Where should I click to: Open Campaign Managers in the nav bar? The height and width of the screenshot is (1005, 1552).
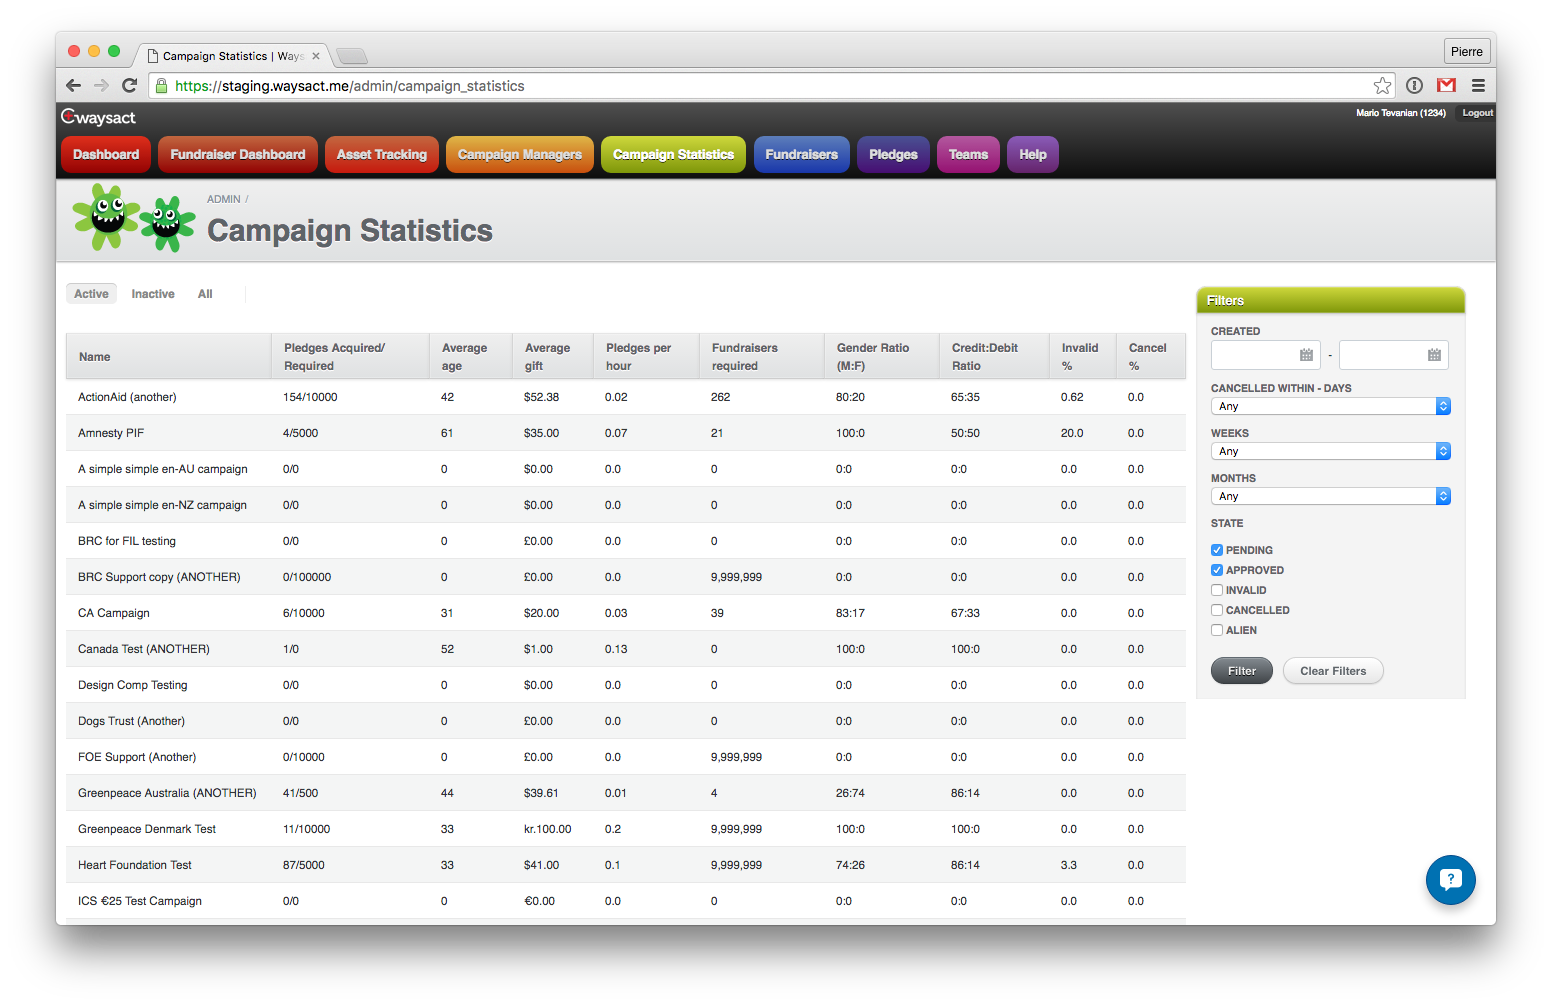[520, 154]
